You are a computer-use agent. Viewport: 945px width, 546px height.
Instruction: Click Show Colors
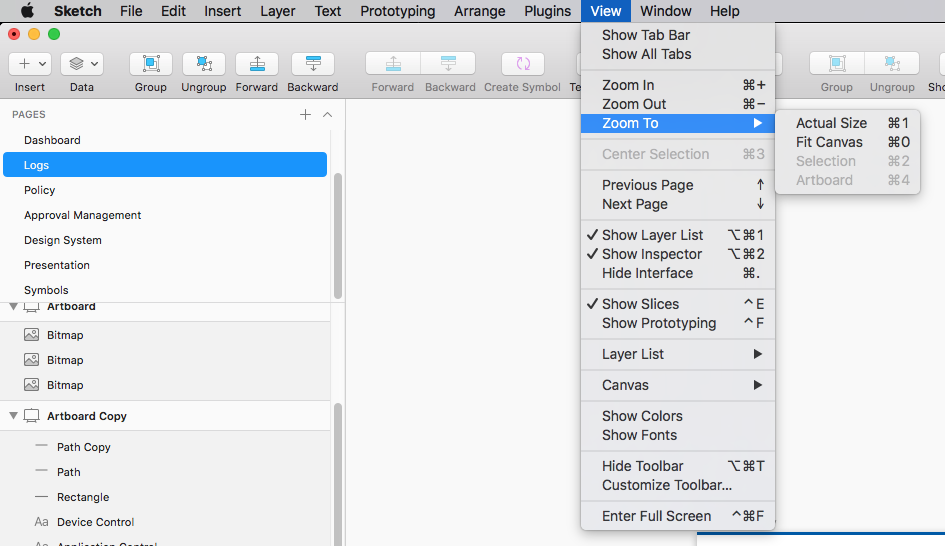click(677, 416)
